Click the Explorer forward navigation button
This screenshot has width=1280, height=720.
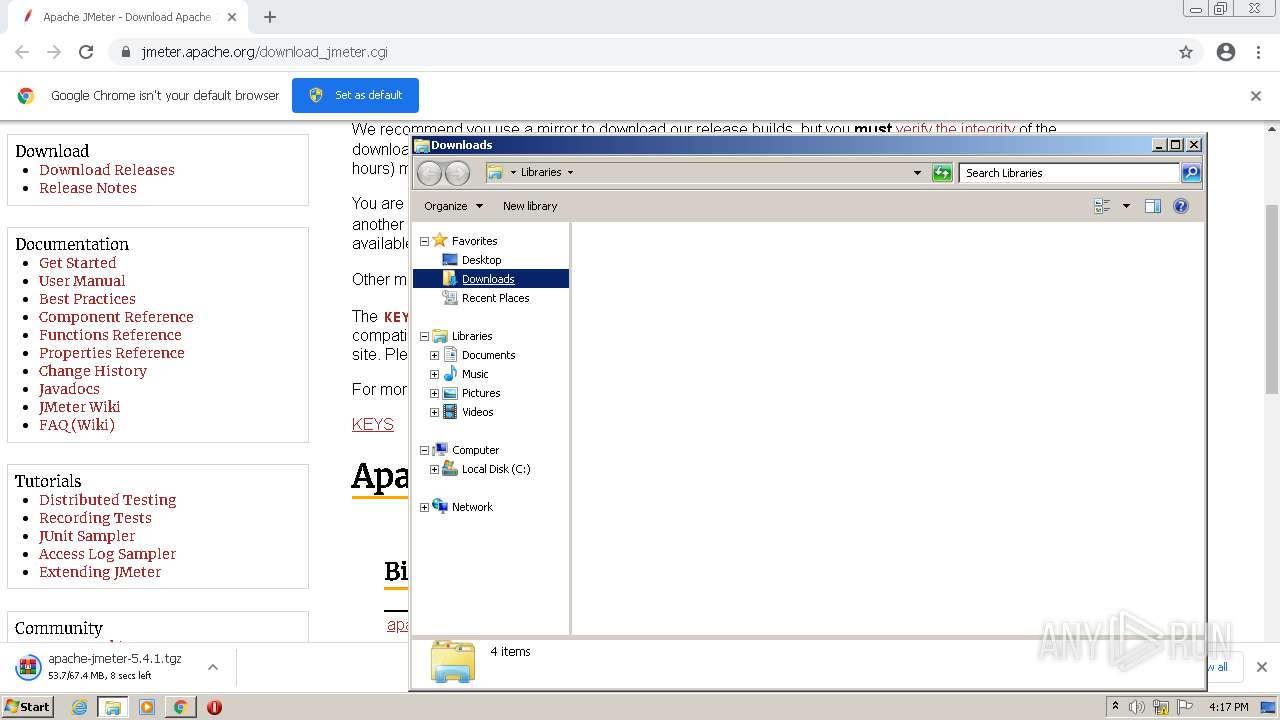(457, 173)
